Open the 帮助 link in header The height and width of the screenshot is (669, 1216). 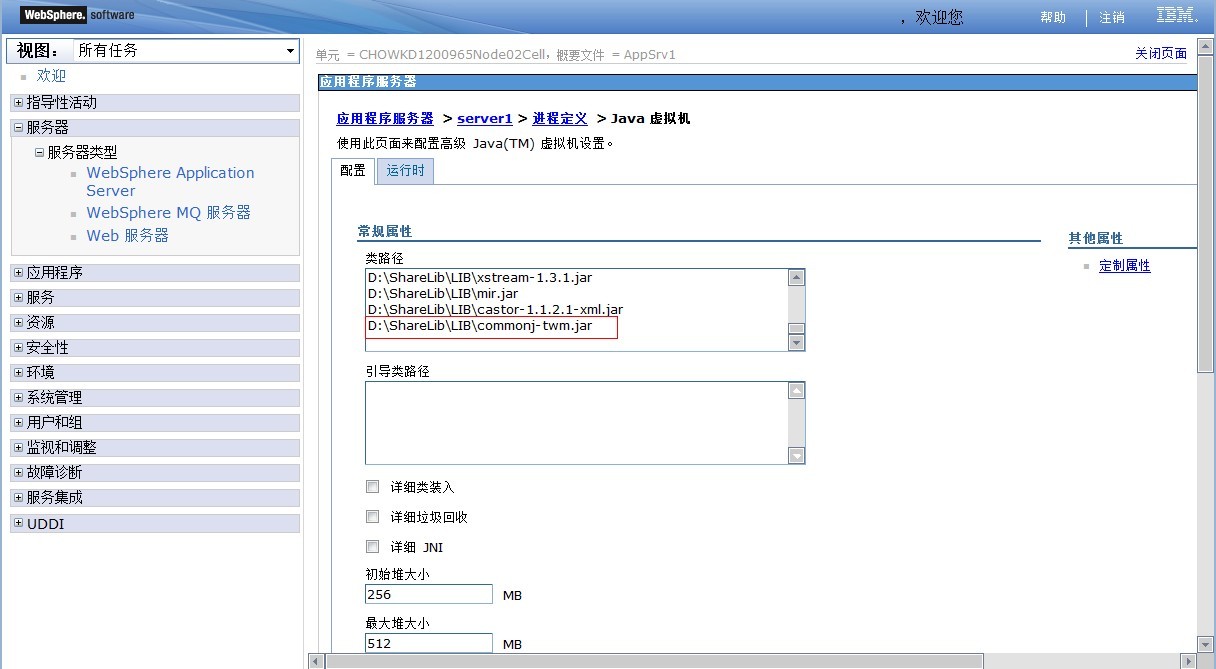[x=1053, y=17]
